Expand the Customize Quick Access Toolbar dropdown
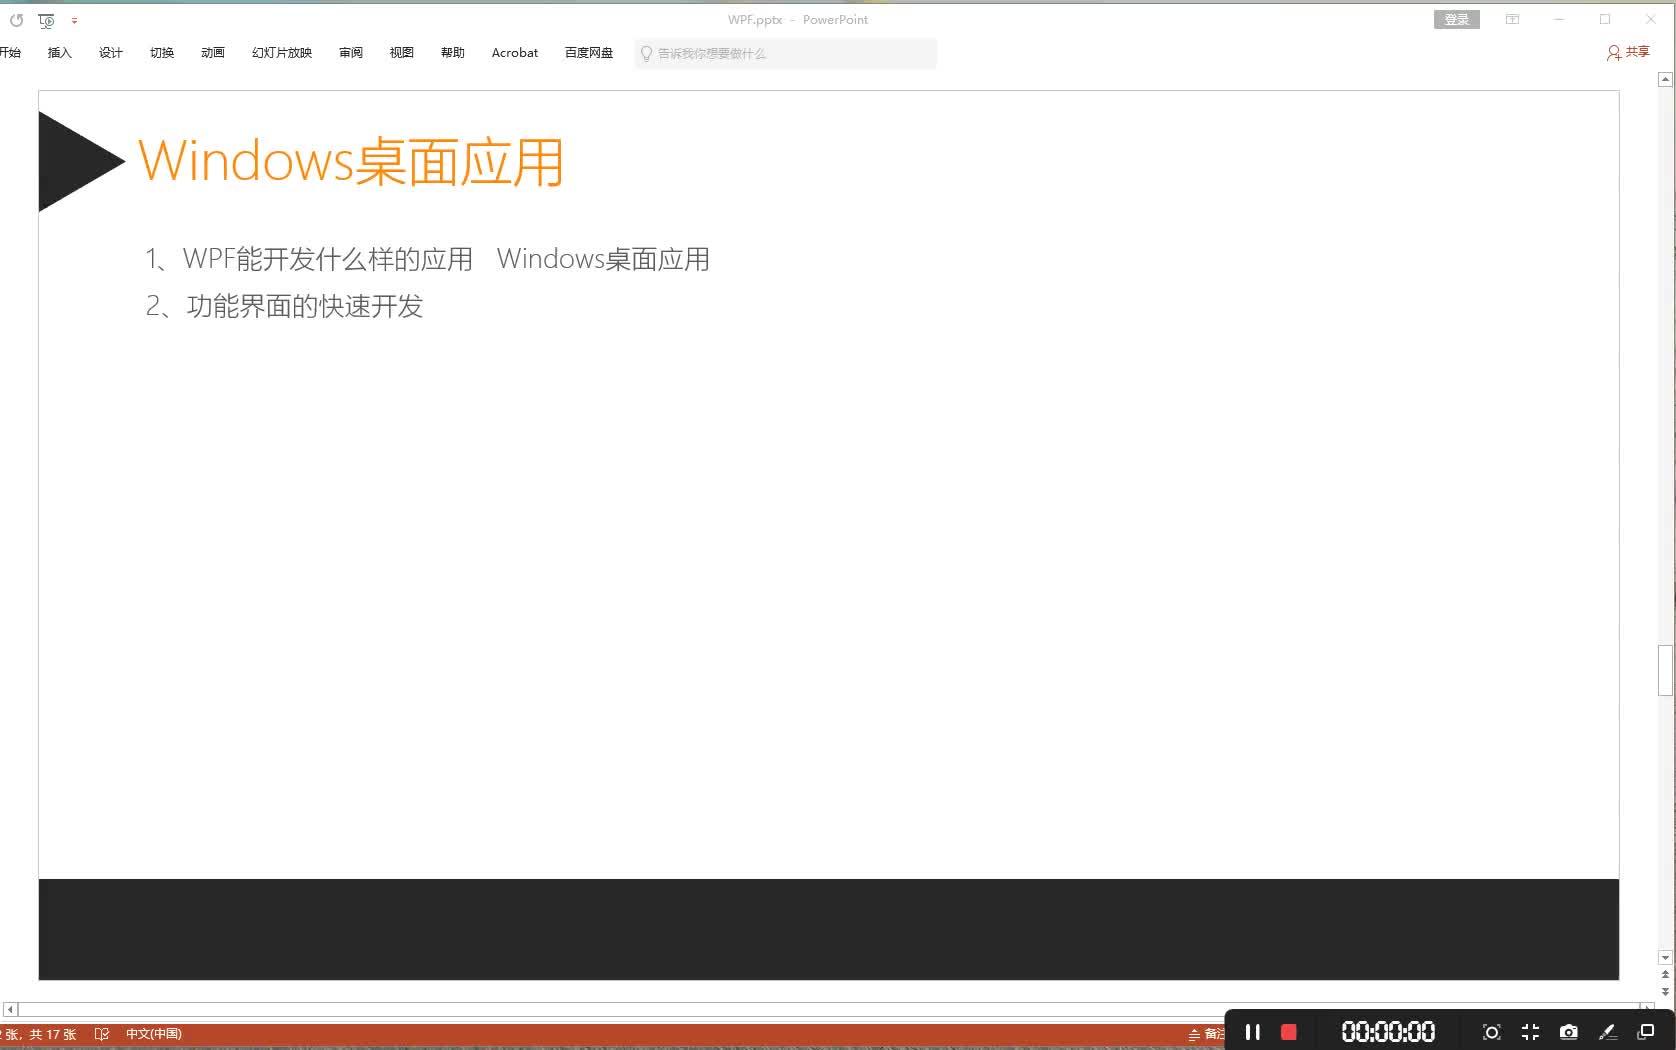This screenshot has width=1676, height=1050. coord(74,20)
